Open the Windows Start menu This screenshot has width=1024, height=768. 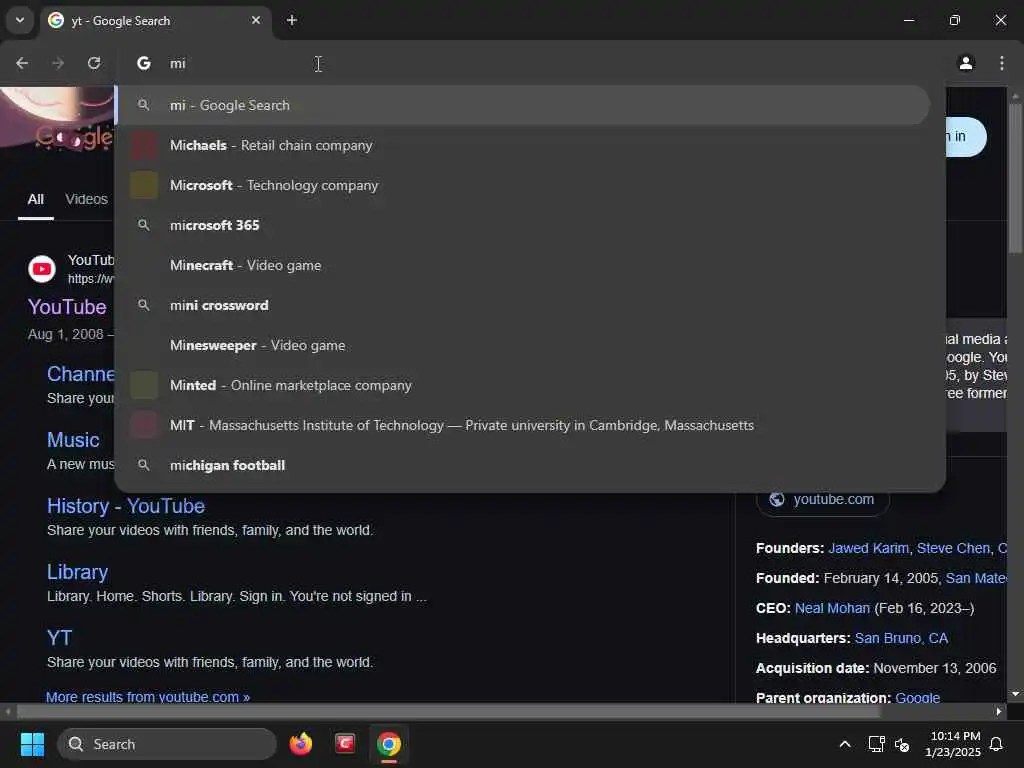tap(32, 744)
